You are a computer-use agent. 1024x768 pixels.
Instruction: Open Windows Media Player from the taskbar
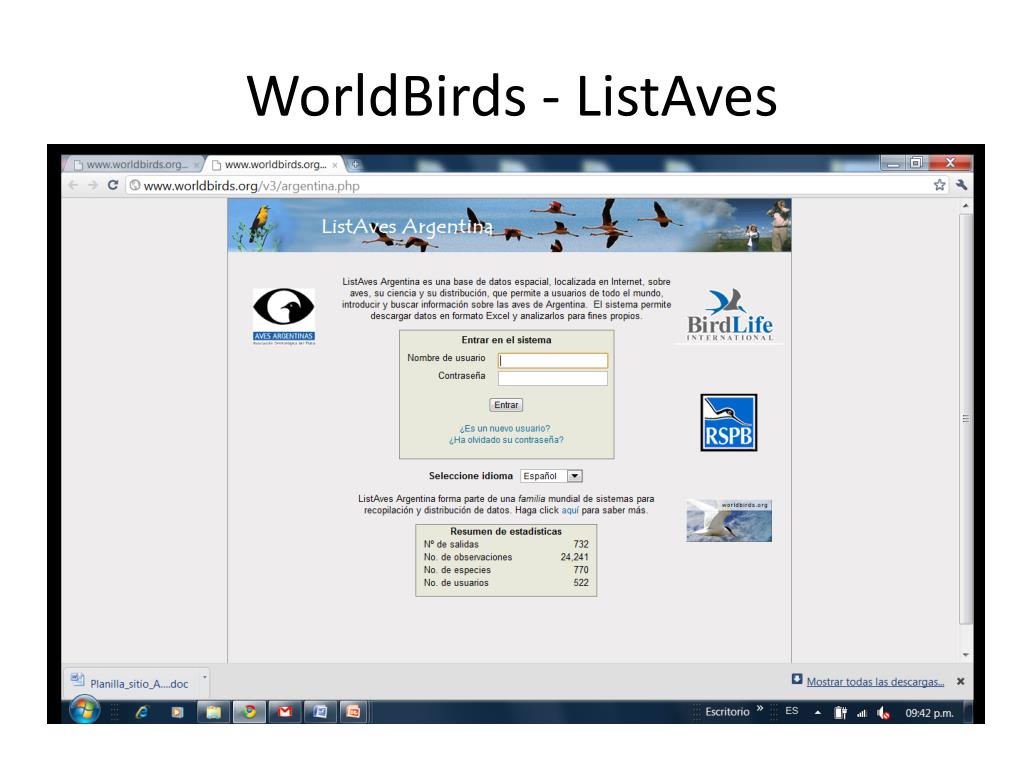click(177, 712)
